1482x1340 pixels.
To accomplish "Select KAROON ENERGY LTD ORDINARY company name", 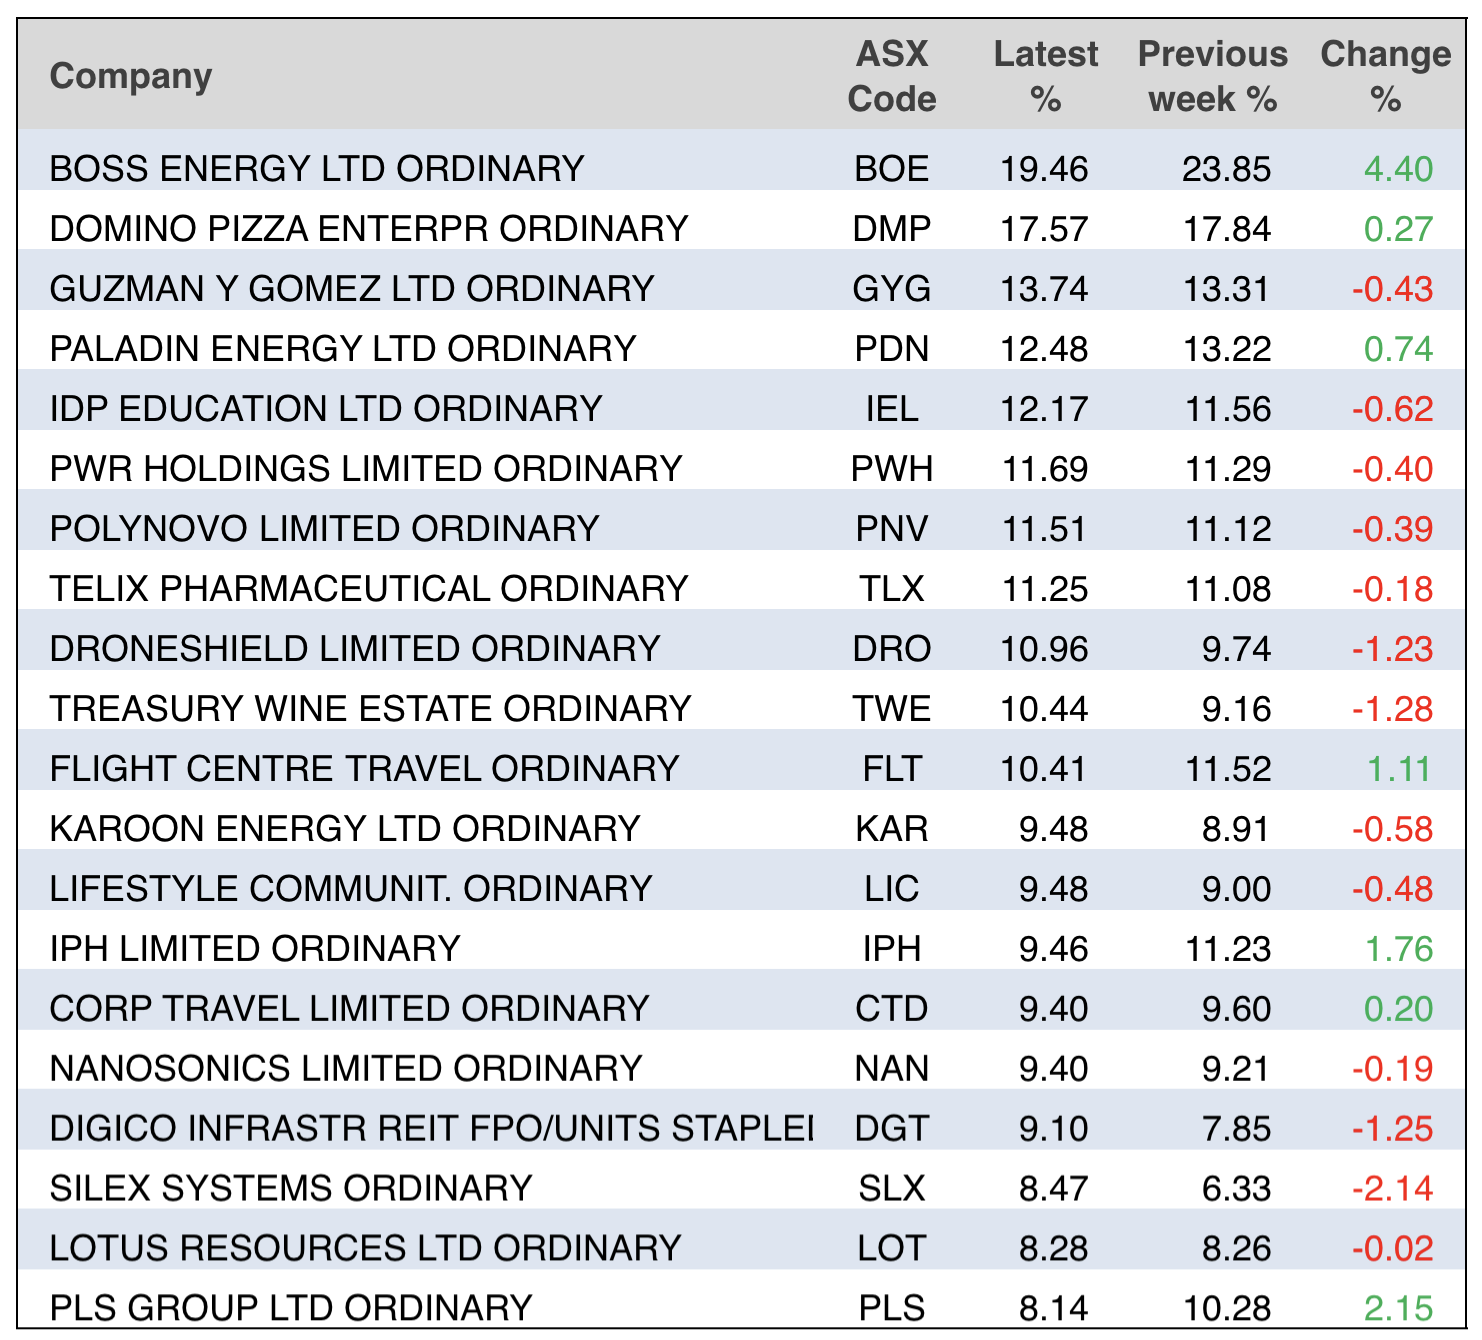I will click(344, 829).
